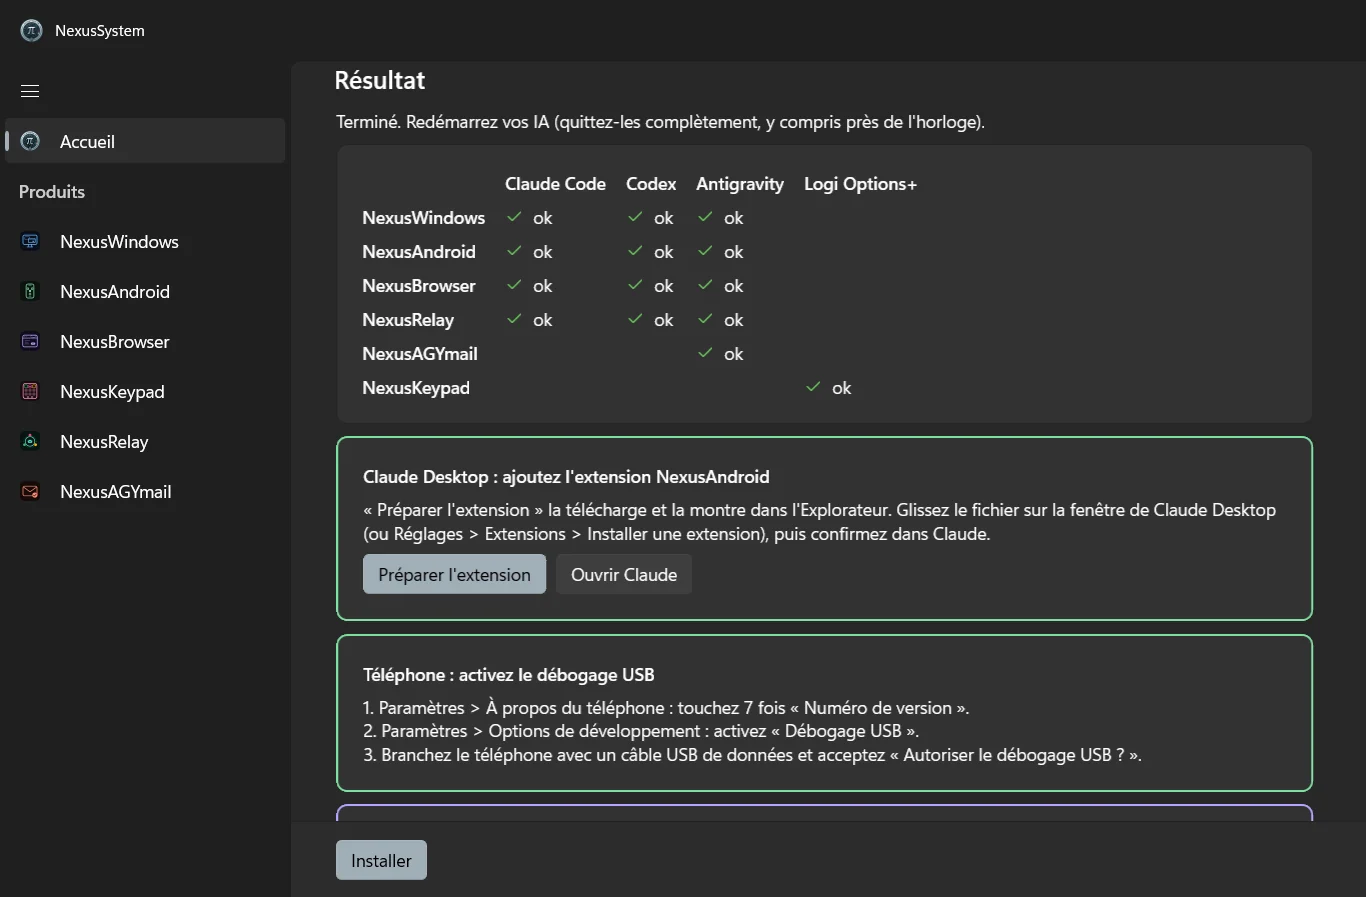Open the Accueil page

145,141
